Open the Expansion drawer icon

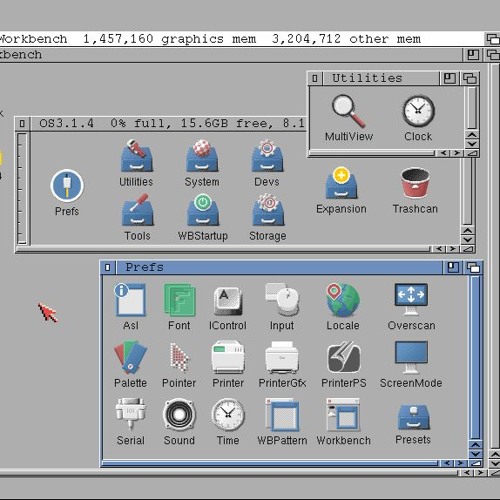tap(341, 183)
